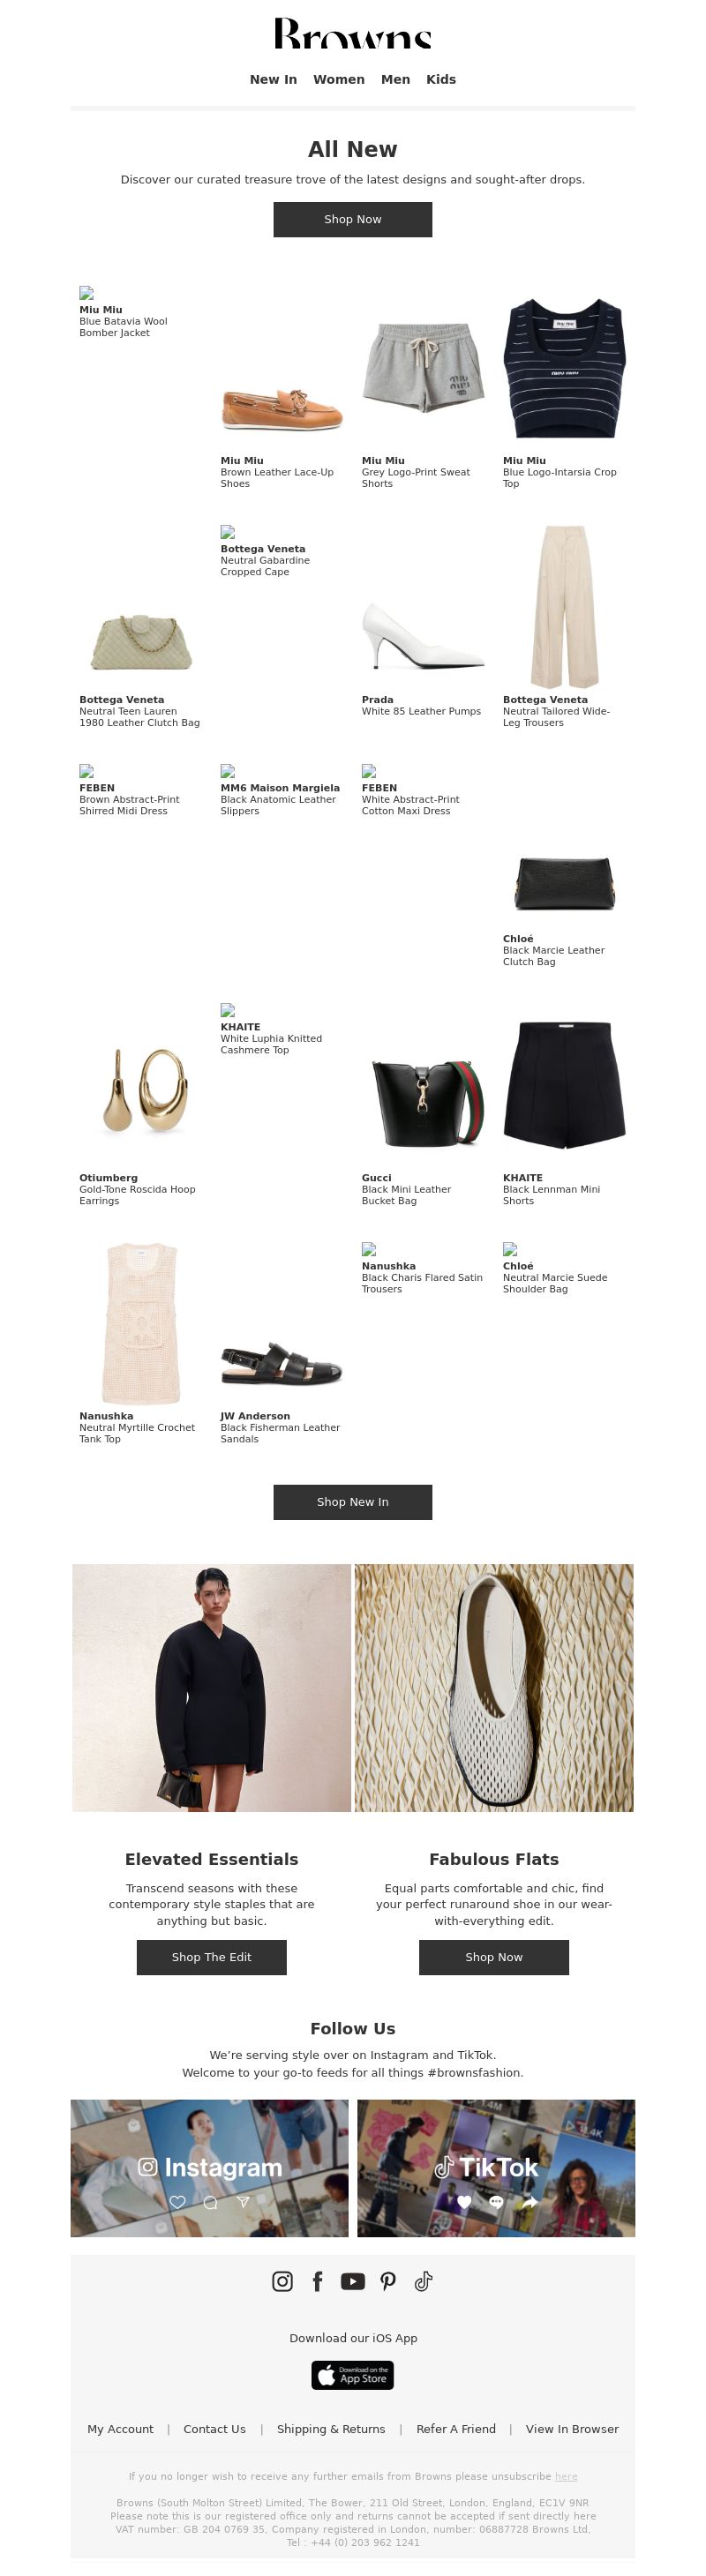View the Prada white leather pumps image
The height and width of the screenshot is (2576, 706).
[422, 635]
